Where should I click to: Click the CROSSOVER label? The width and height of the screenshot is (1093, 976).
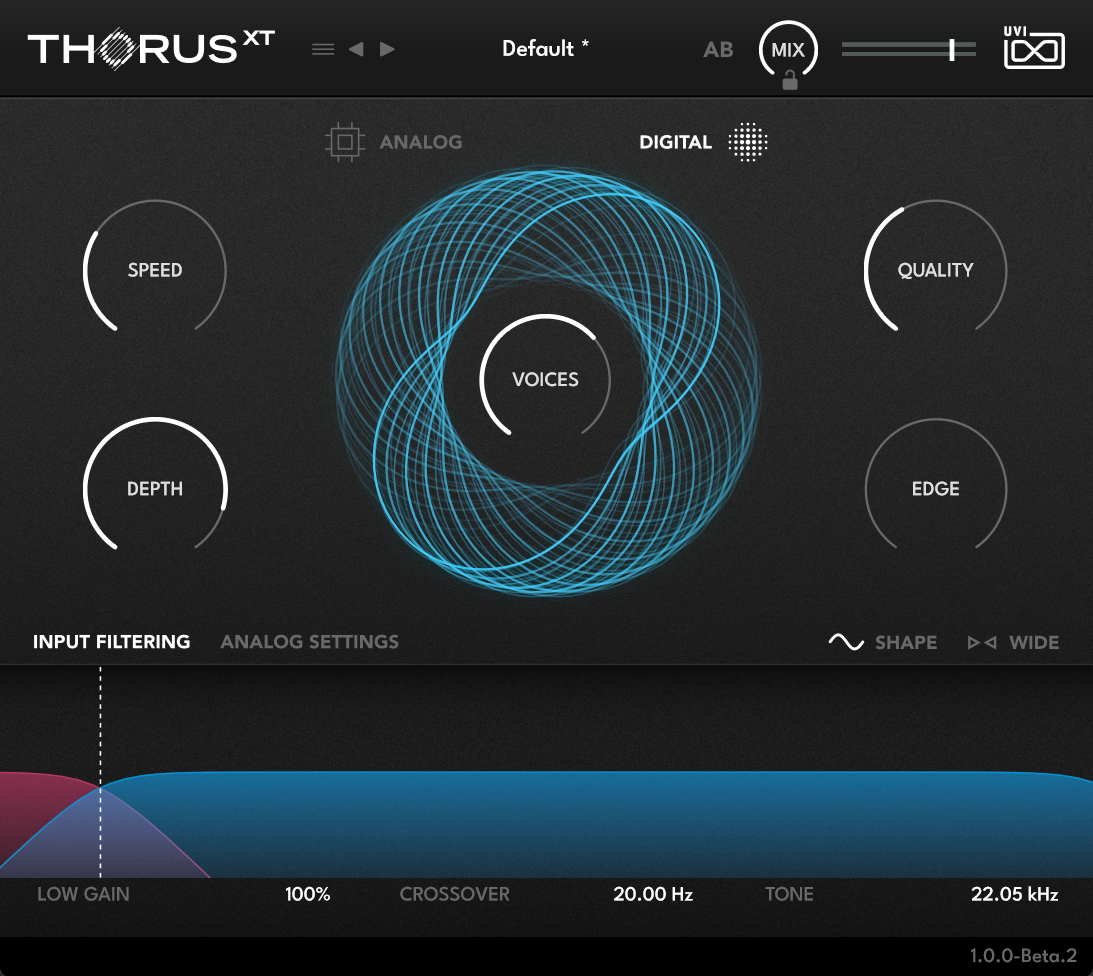tap(454, 894)
